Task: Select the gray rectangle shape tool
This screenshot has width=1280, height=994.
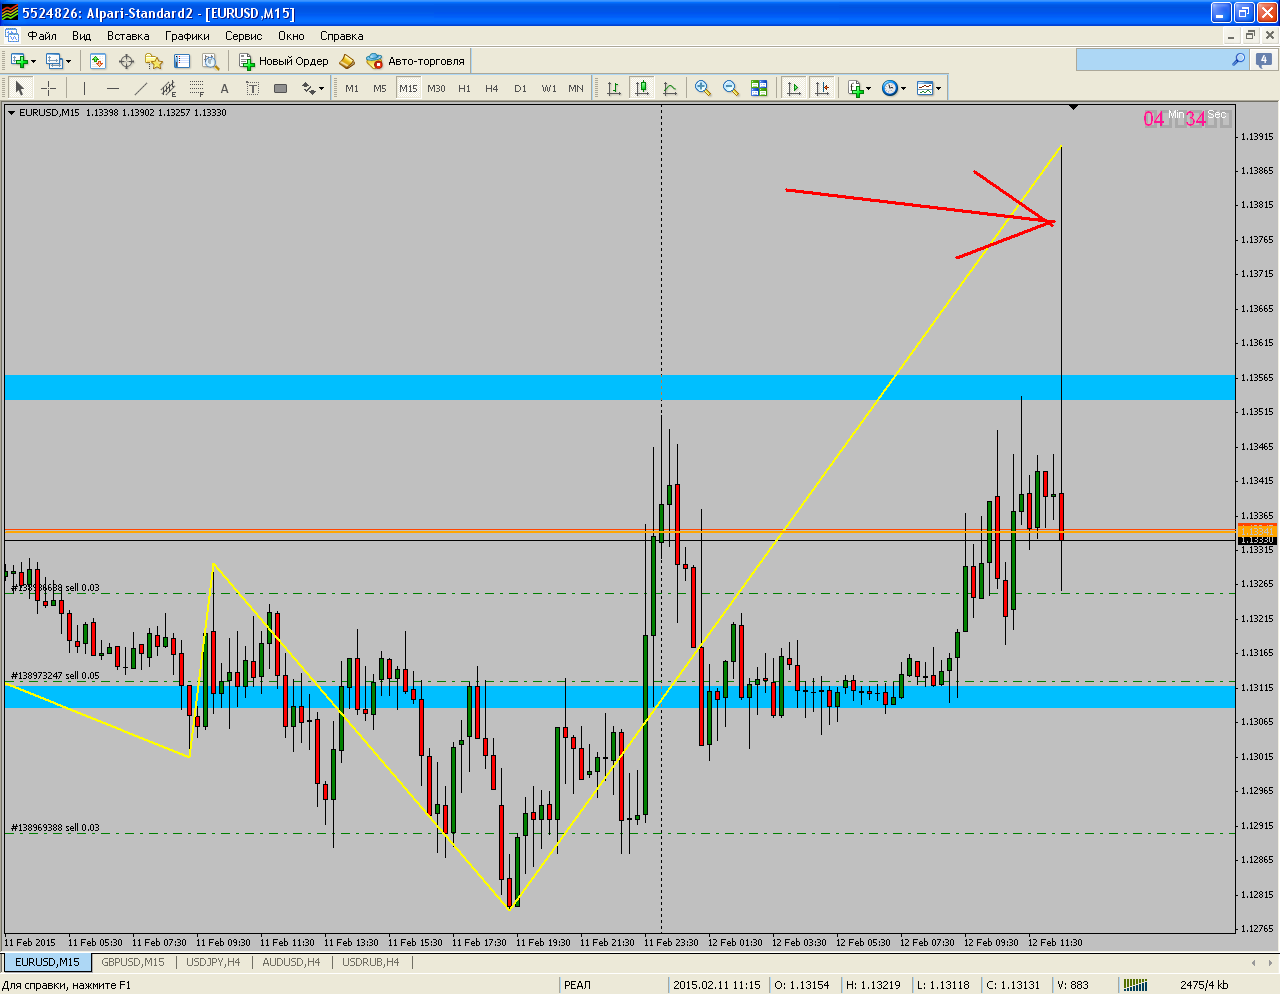Action: click(280, 88)
